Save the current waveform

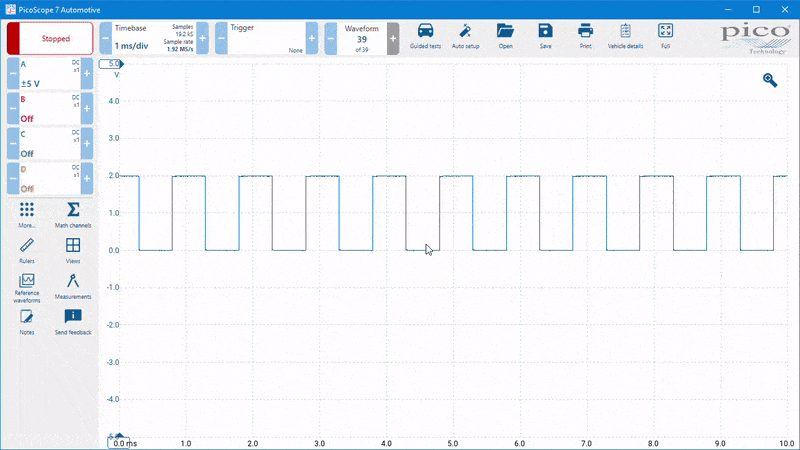[x=545, y=36]
